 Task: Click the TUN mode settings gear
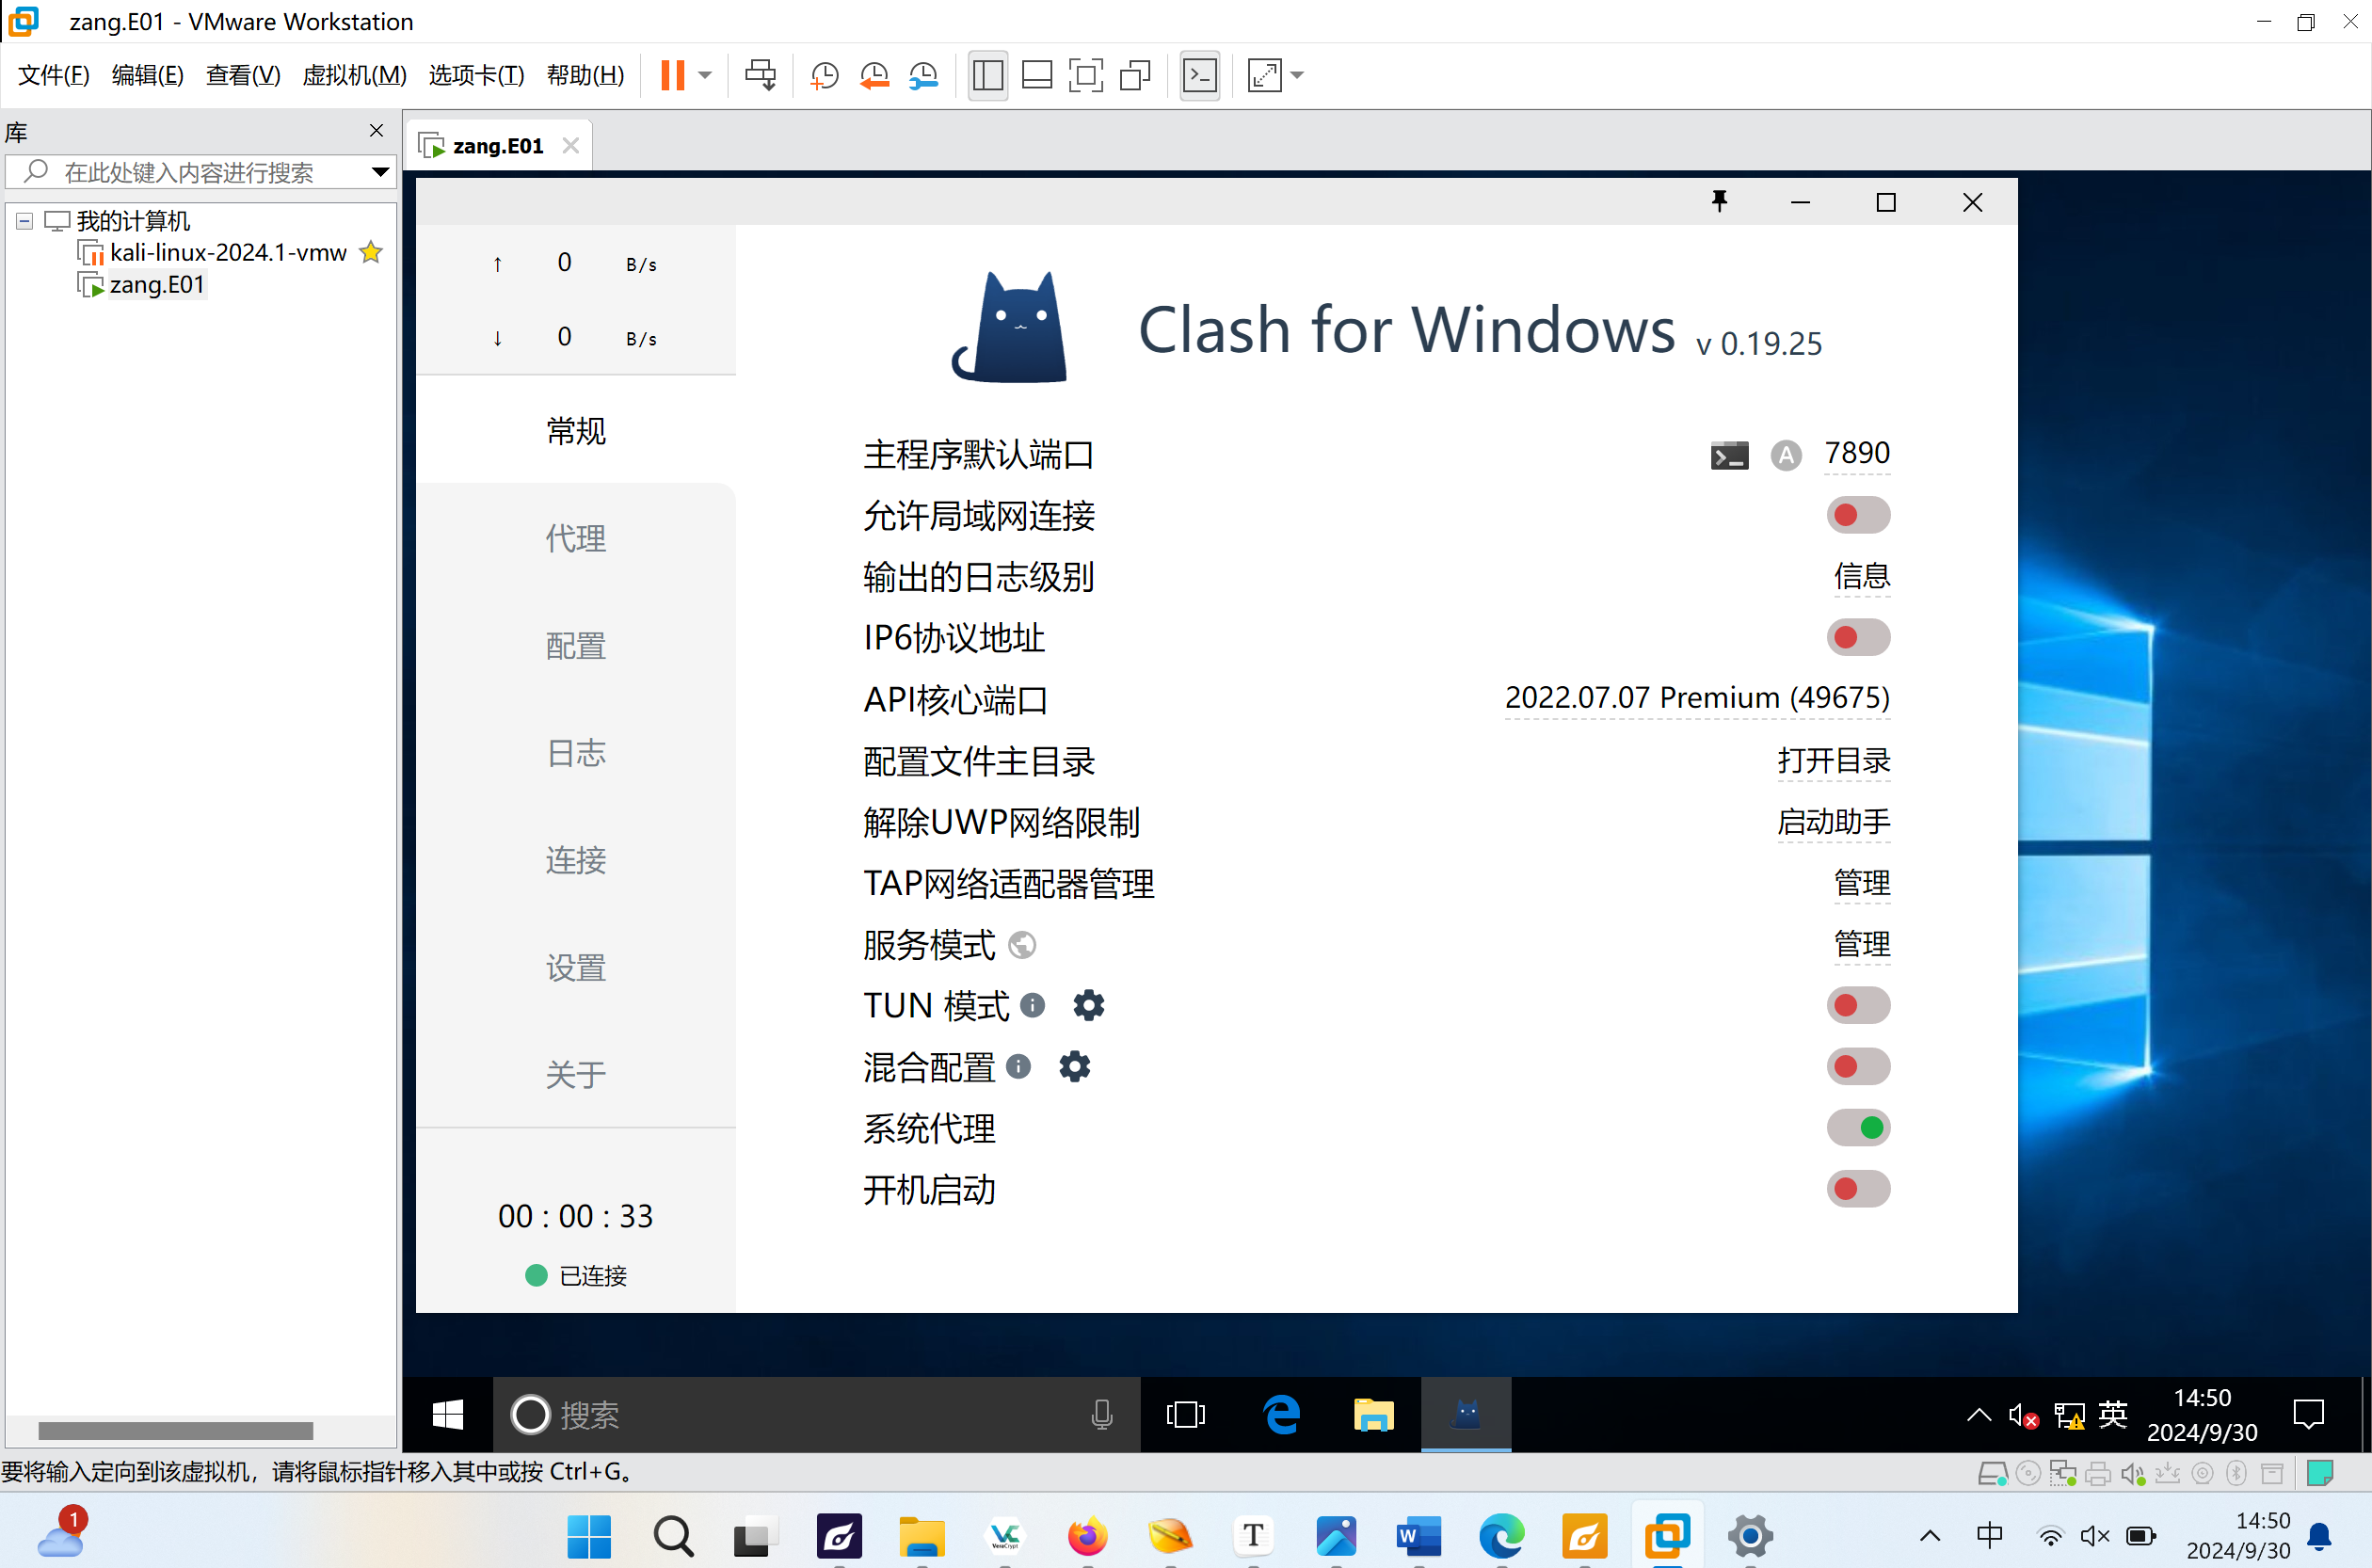point(1088,1005)
